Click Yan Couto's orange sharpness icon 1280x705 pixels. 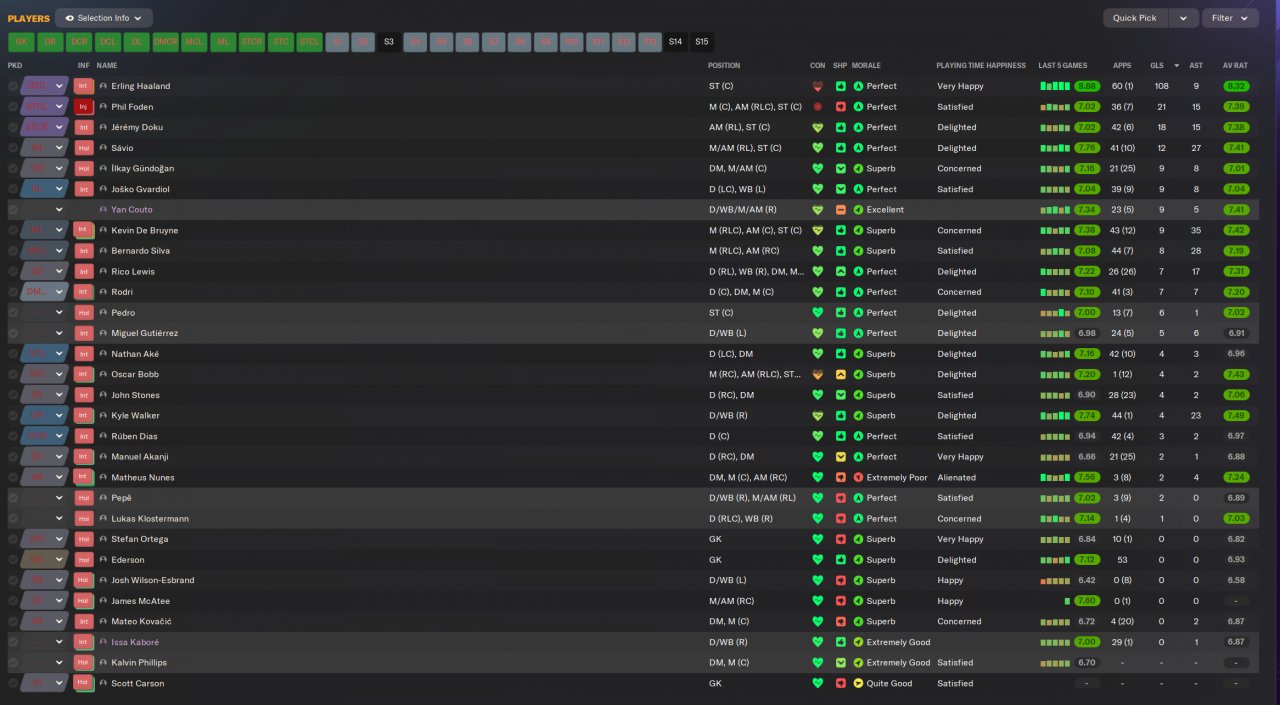coord(841,210)
